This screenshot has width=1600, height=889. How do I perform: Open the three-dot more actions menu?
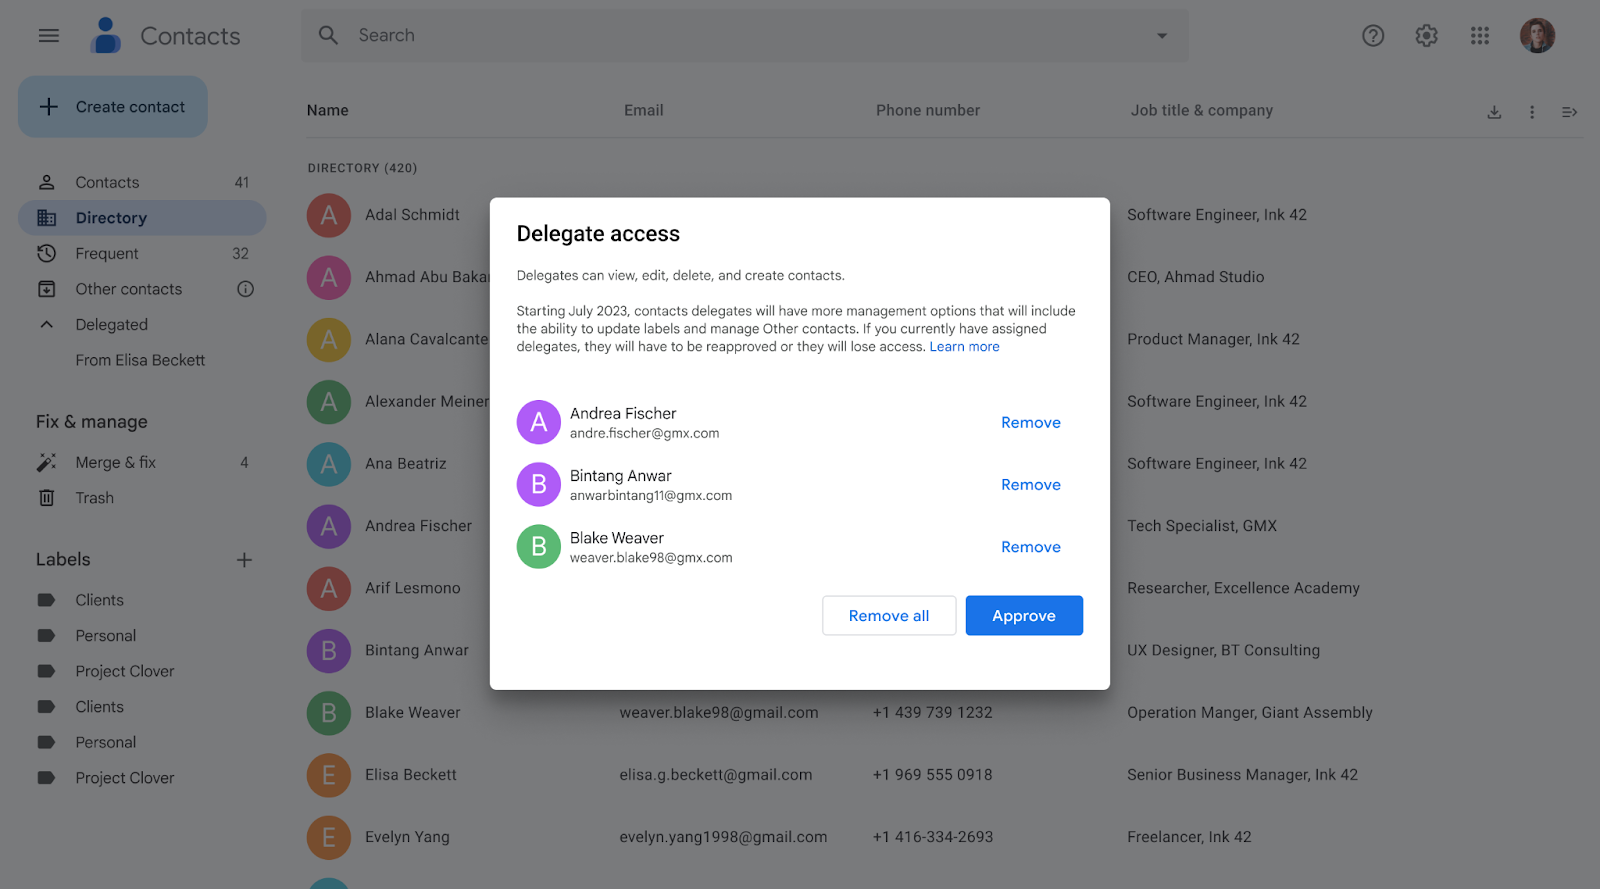coord(1531,112)
